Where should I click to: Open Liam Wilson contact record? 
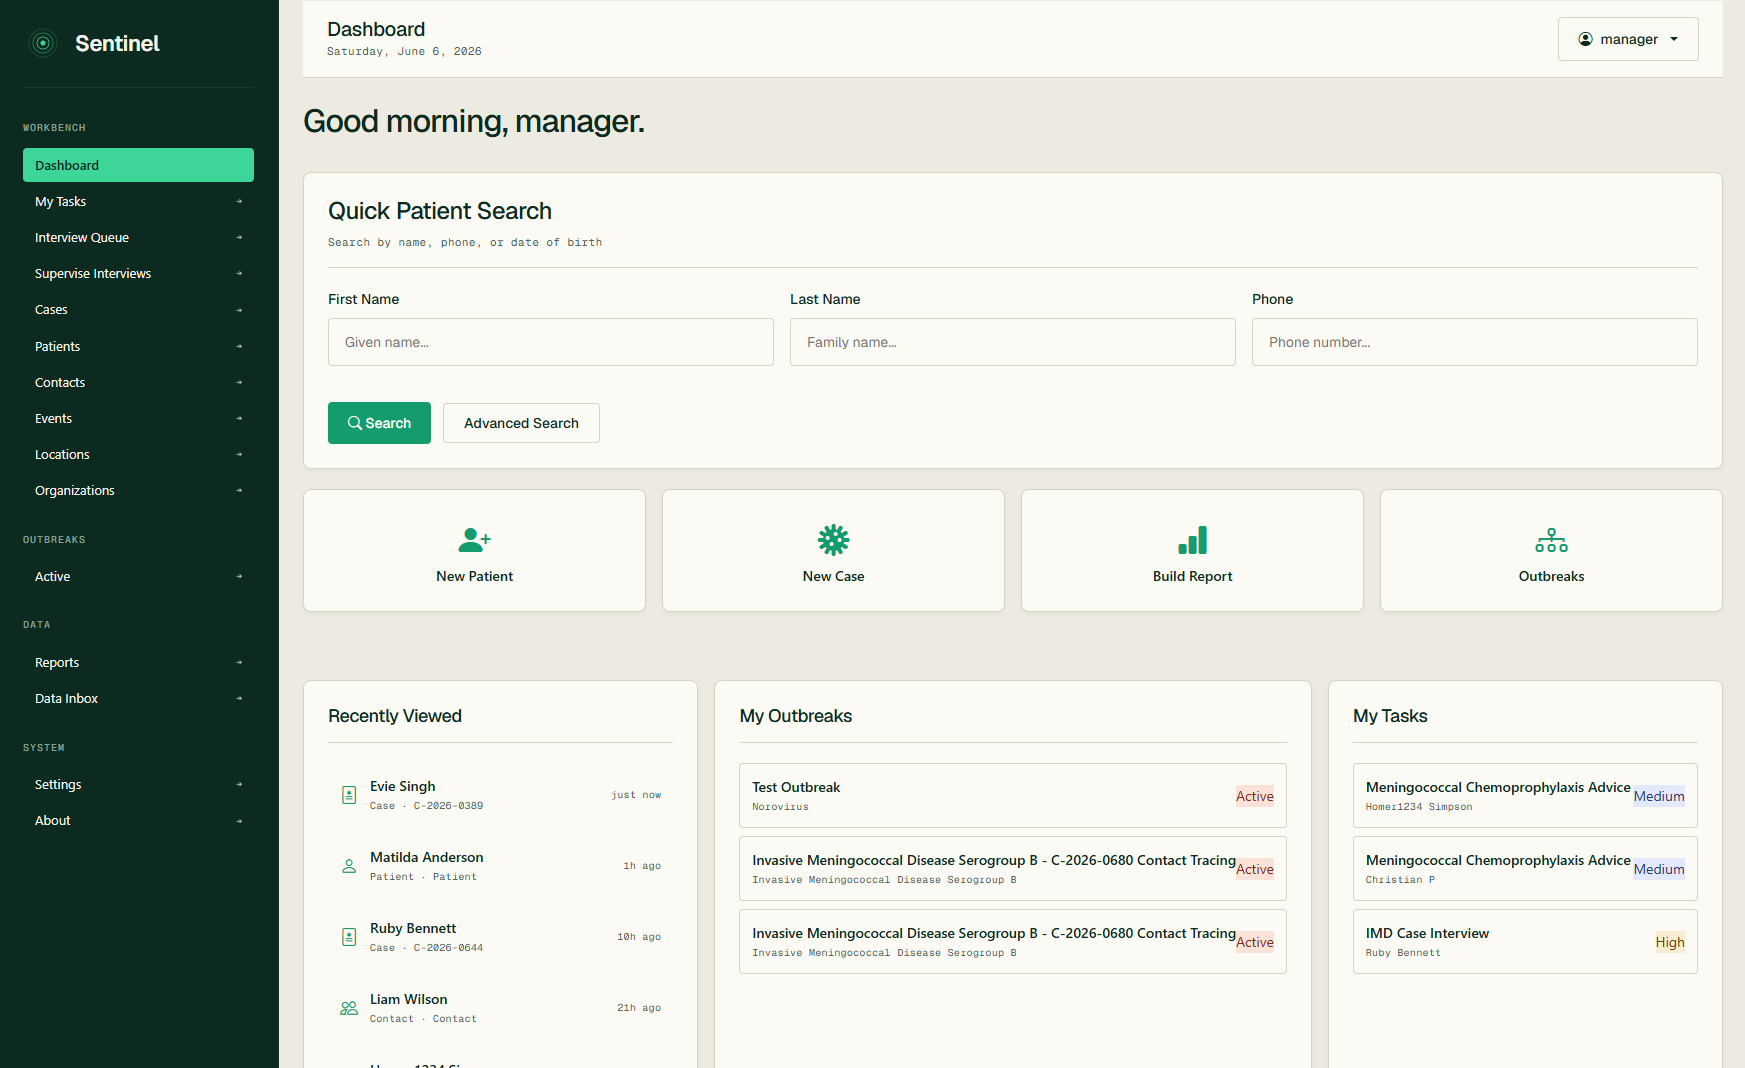500,1008
